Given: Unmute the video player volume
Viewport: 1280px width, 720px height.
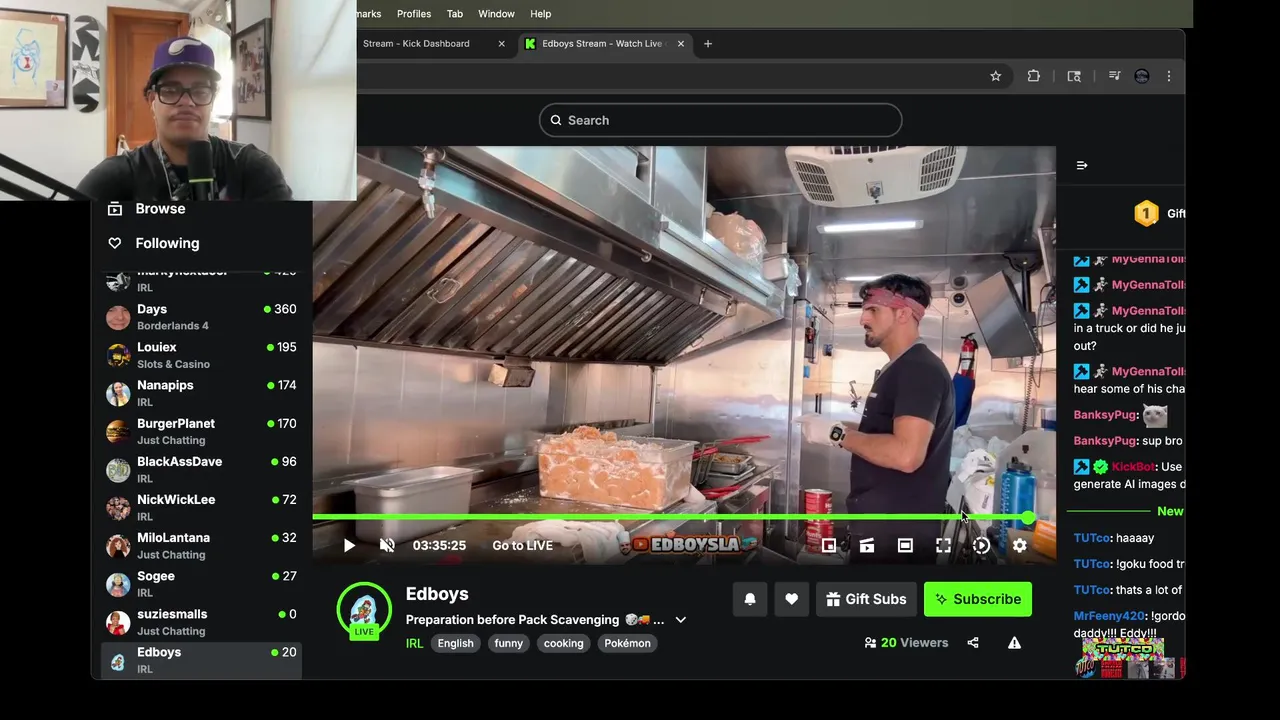Looking at the screenshot, I should tap(387, 545).
